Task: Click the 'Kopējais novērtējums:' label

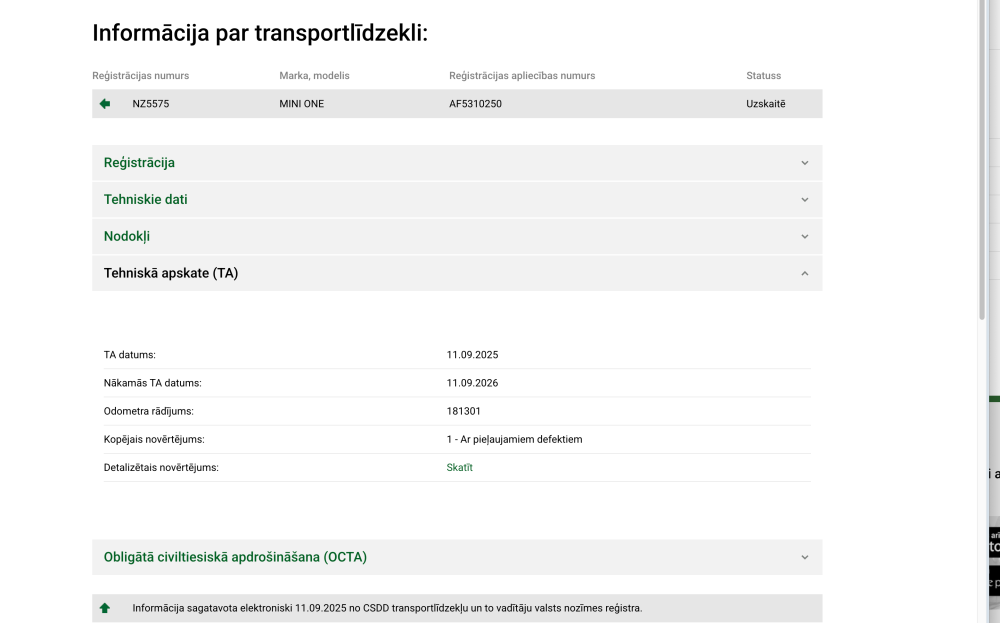Action: (x=154, y=439)
